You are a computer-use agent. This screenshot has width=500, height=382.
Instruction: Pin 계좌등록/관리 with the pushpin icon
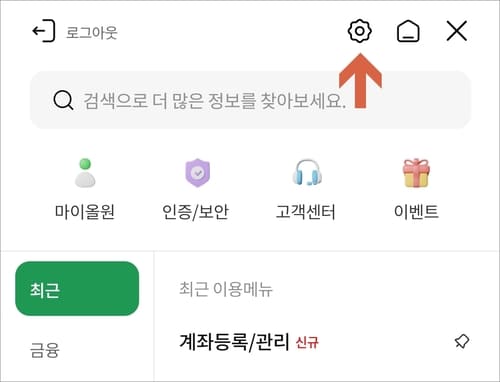click(462, 342)
